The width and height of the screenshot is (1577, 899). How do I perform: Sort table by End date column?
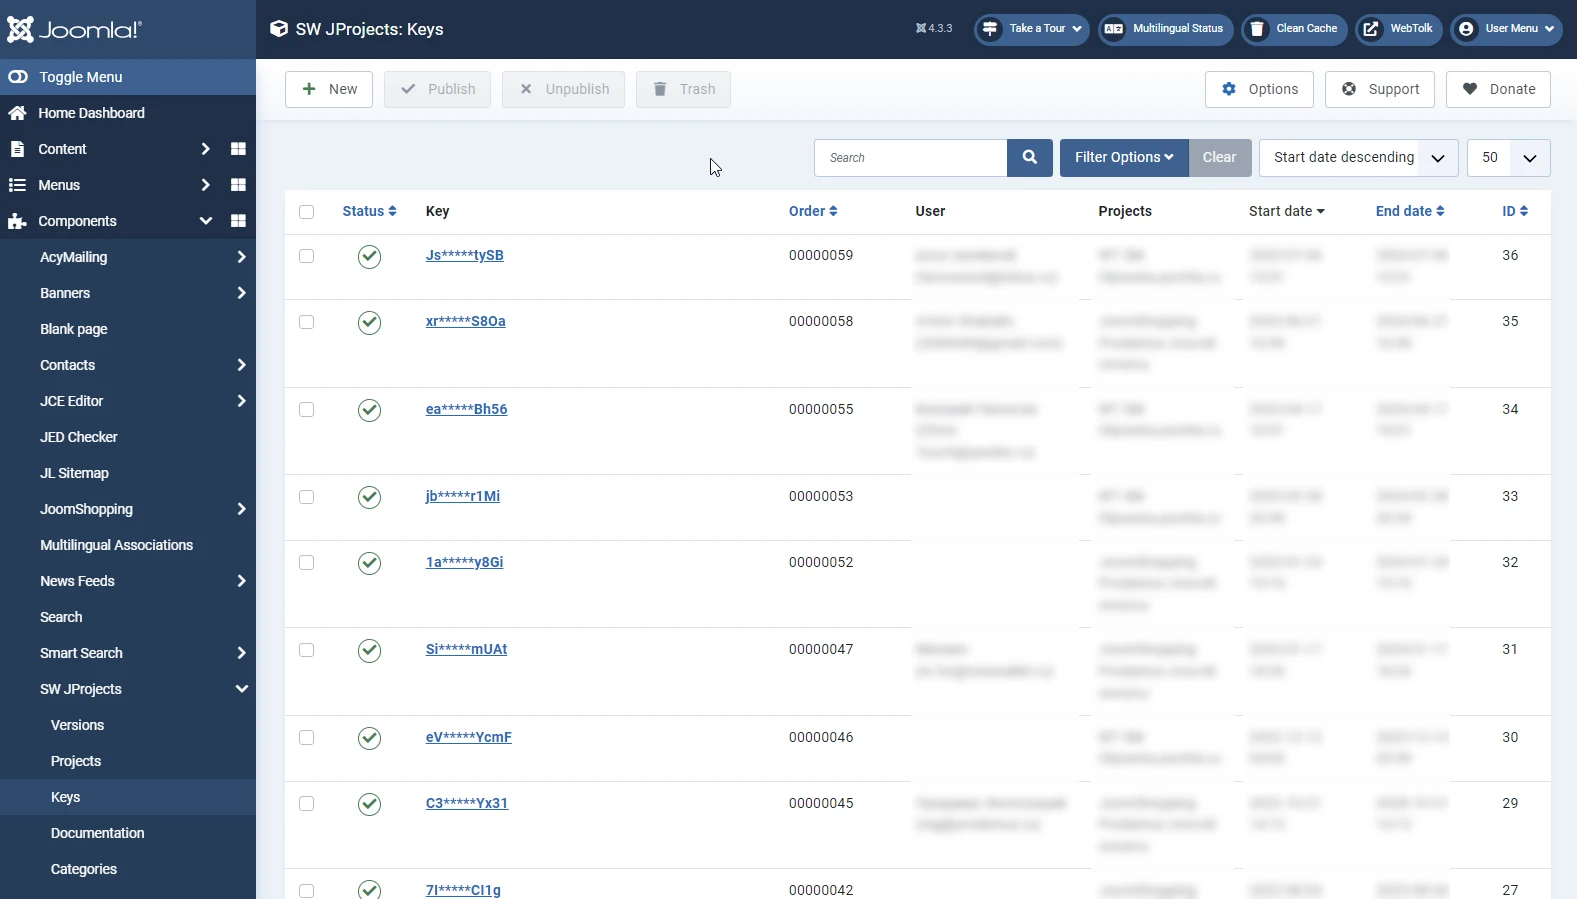(1409, 211)
